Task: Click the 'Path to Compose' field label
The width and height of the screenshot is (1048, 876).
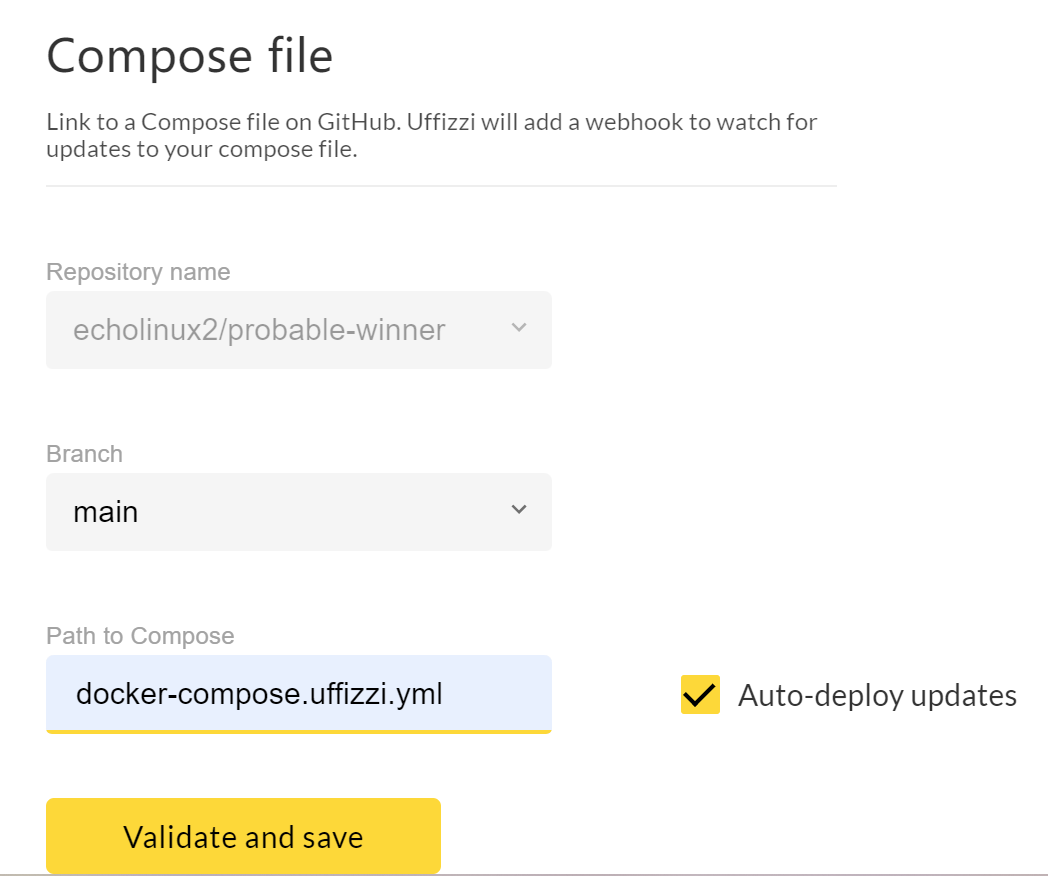Action: point(140,636)
